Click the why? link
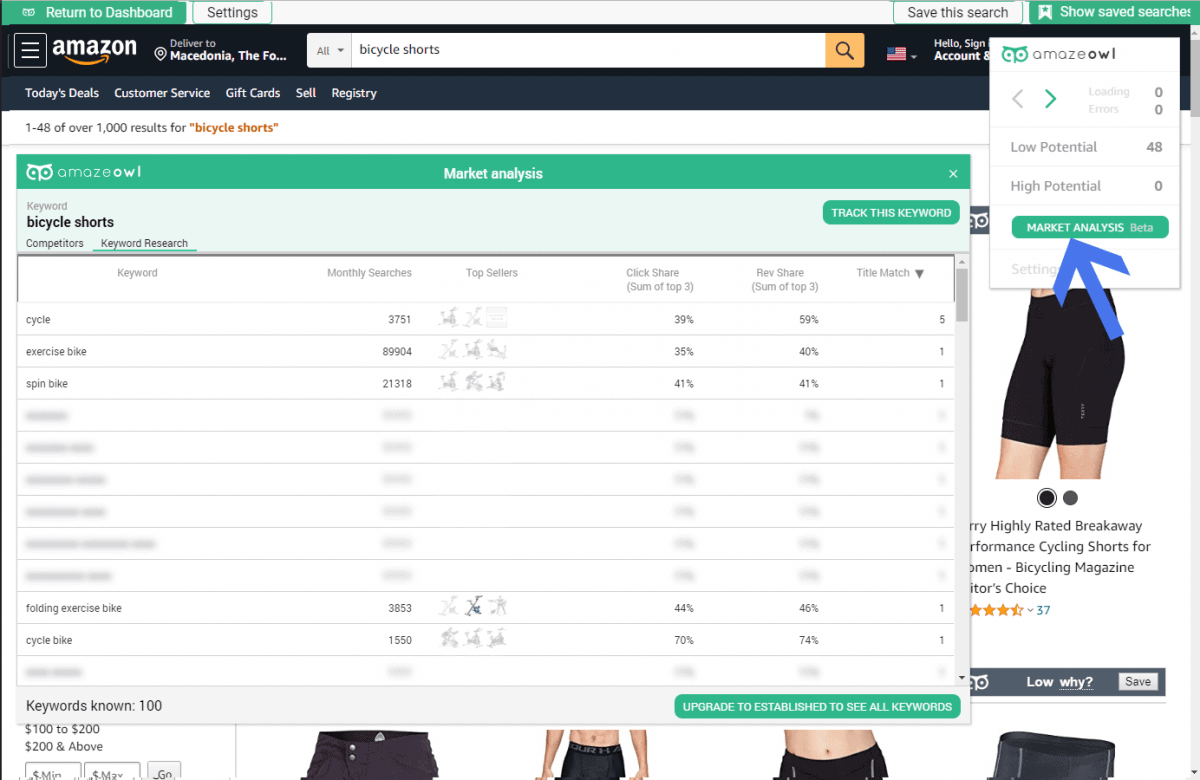The height and width of the screenshot is (780, 1200). pyautogui.click(x=1076, y=682)
